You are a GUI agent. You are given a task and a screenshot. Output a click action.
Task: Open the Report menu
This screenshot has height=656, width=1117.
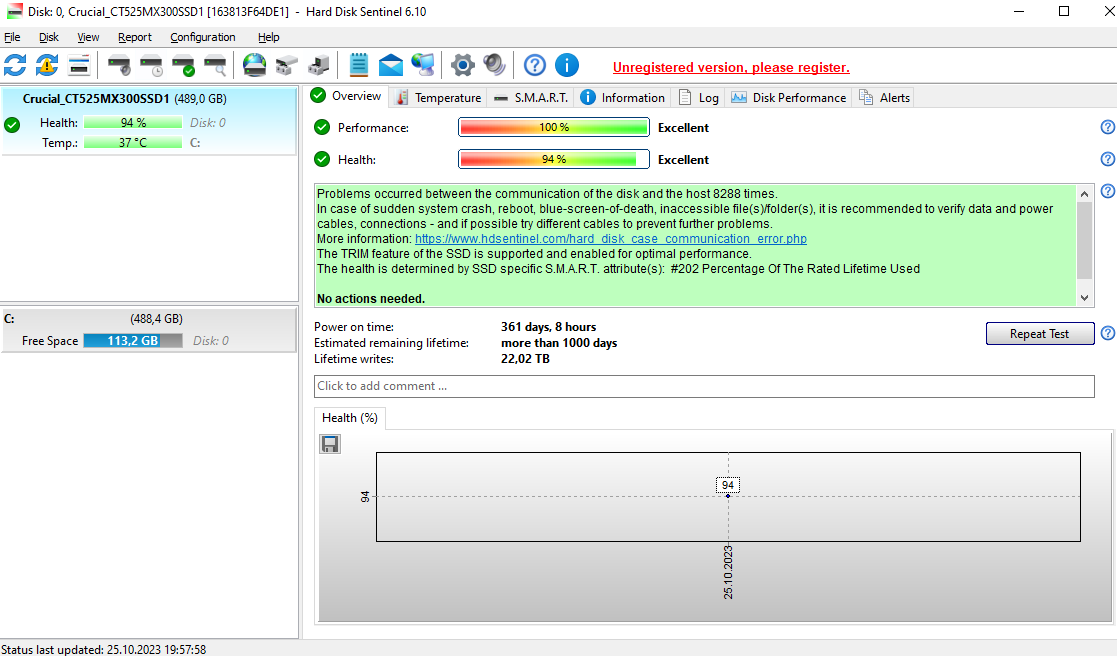click(135, 37)
